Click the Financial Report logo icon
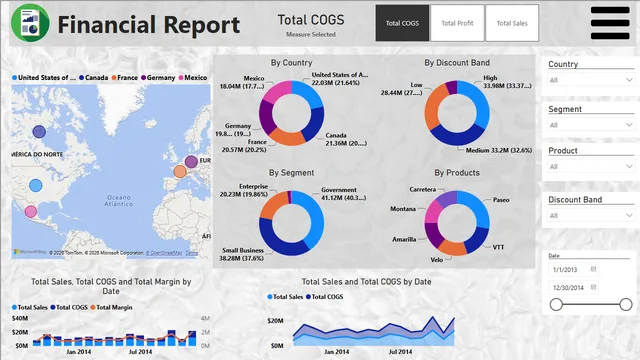Viewport: 640px width, 360px height. point(30,23)
